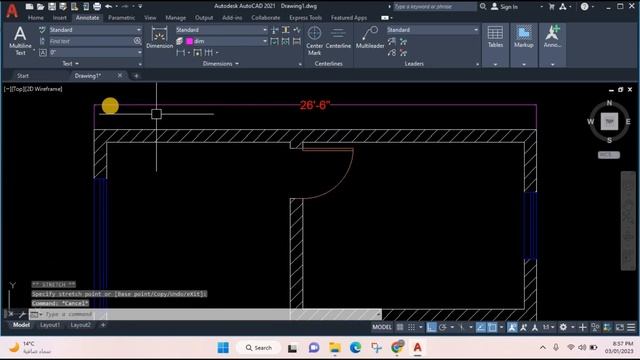Image resolution: width=640 pixels, height=360 pixels.
Task: Click the Sign In button
Action: click(x=504, y=7)
